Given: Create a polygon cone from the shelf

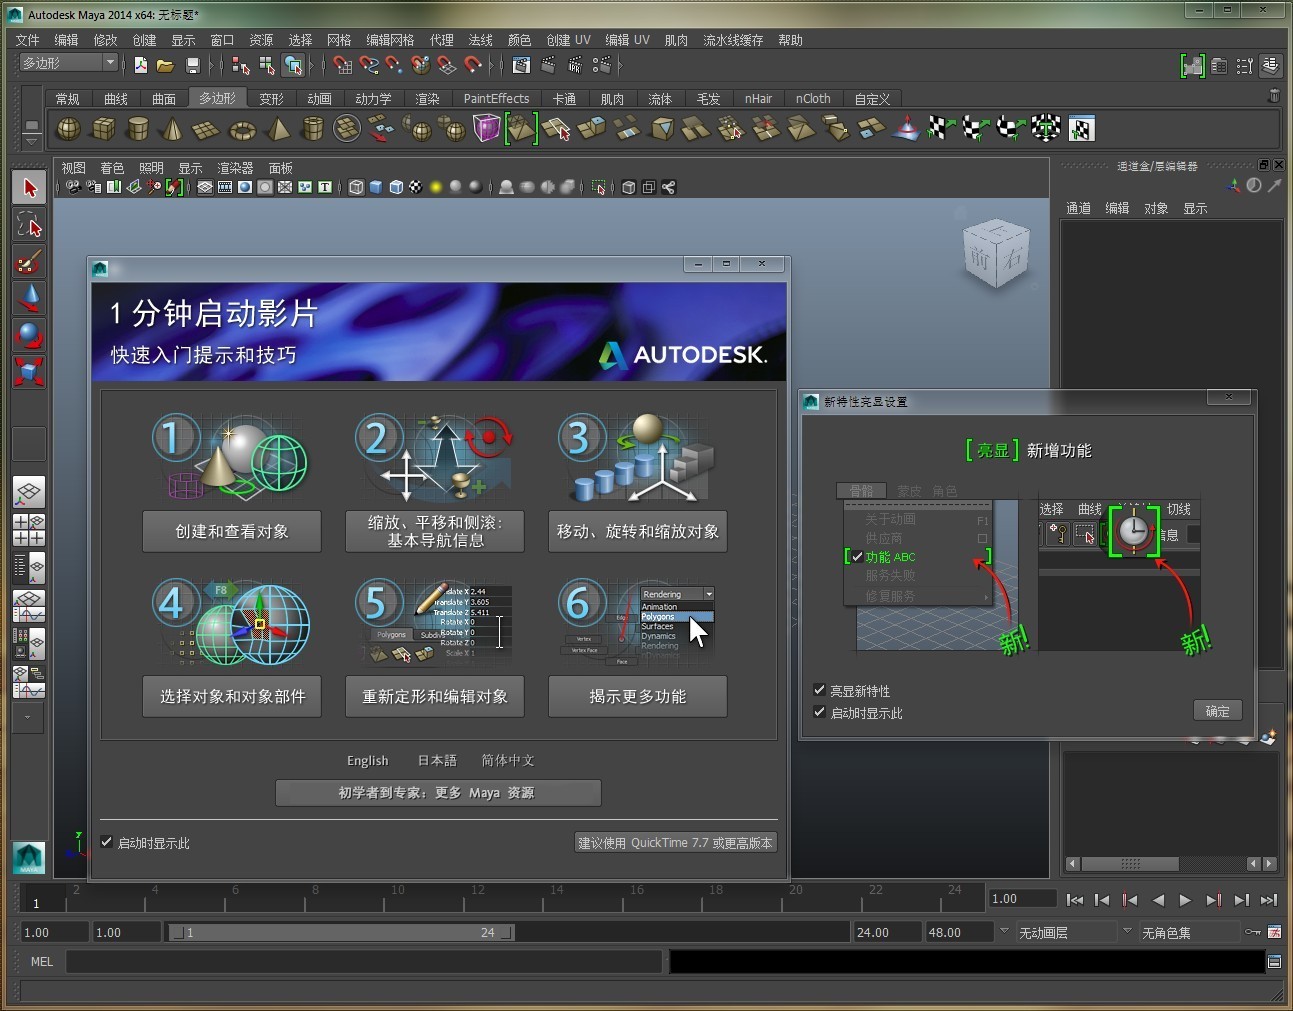Looking at the screenshot, I should coord(172,129).
